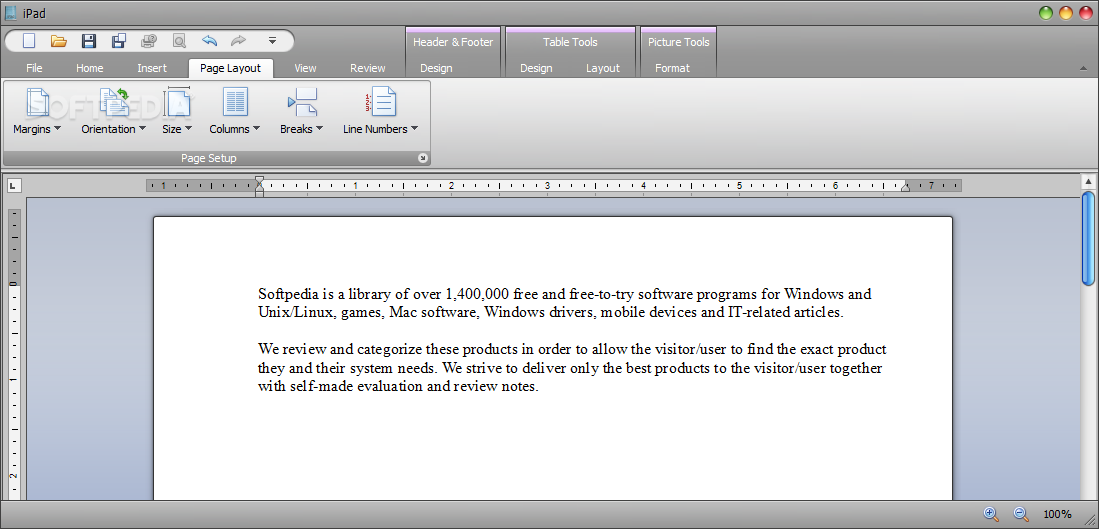This screenshot has width=1099, height=529.
Task: Open the Line Numbers dropdown
Action: (x=381, y=111)
